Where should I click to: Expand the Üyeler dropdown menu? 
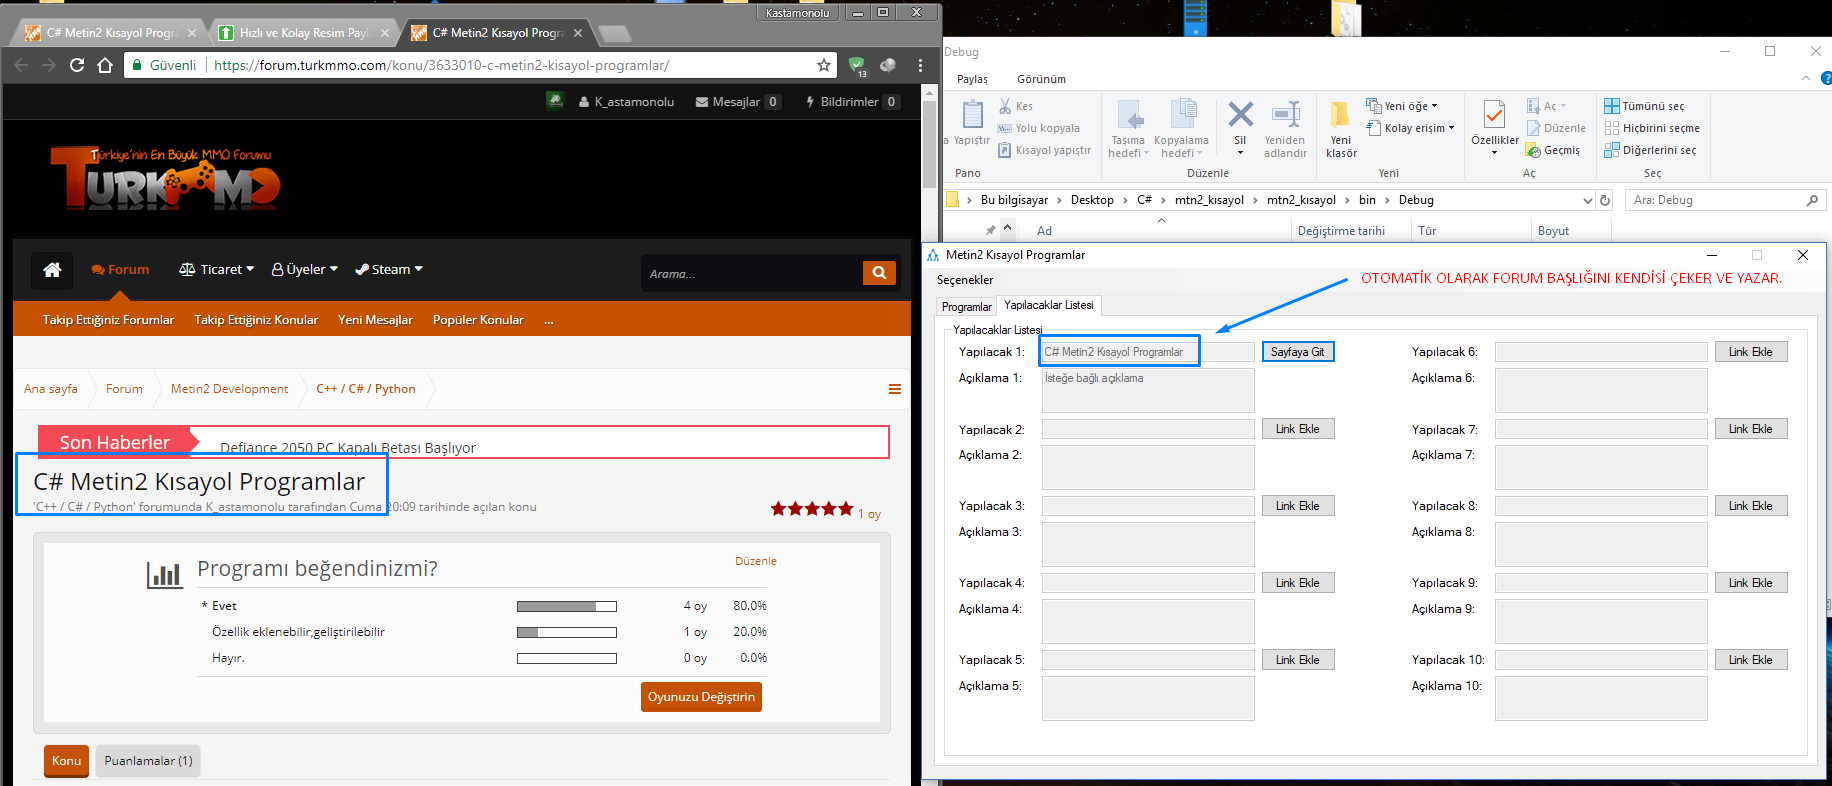pos(305,269)
